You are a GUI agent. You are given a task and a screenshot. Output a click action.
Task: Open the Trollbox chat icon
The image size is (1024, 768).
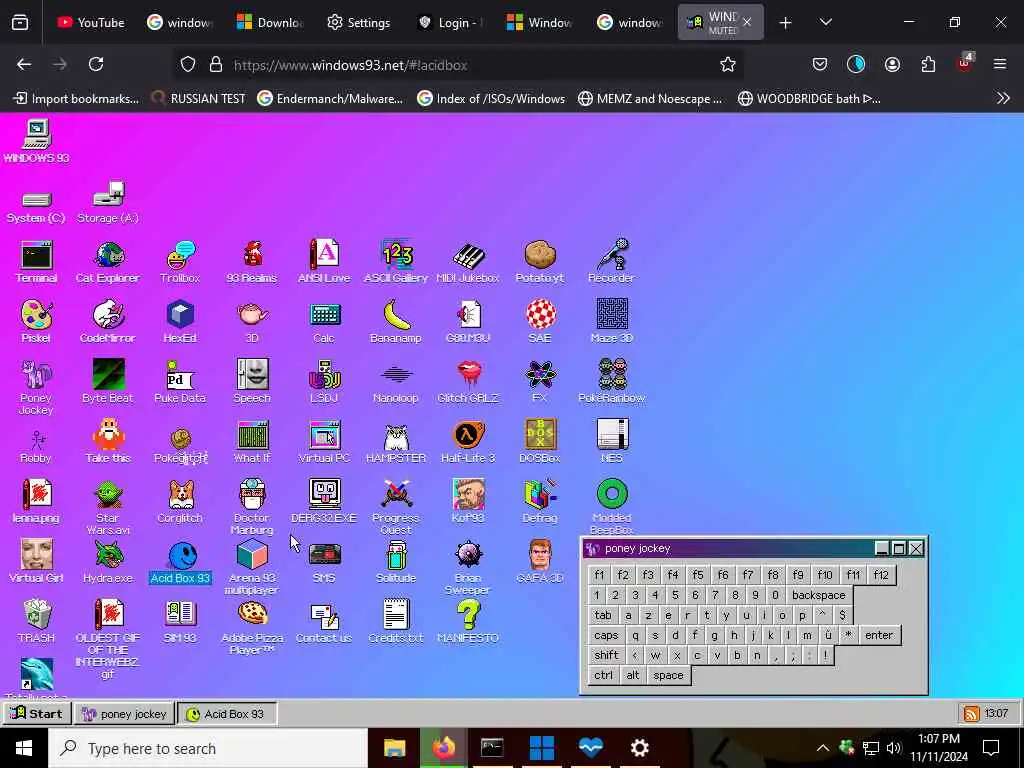click(x=180, y=261)
